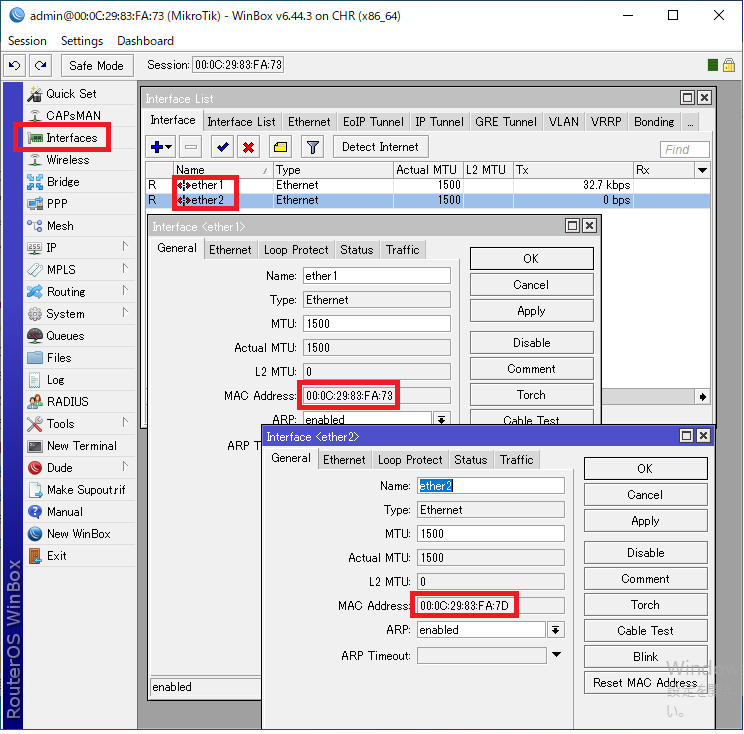The height and width of the screenshot is (734, 744).
Task: Click Disable in ether1 window
Action: click(531, 343)
